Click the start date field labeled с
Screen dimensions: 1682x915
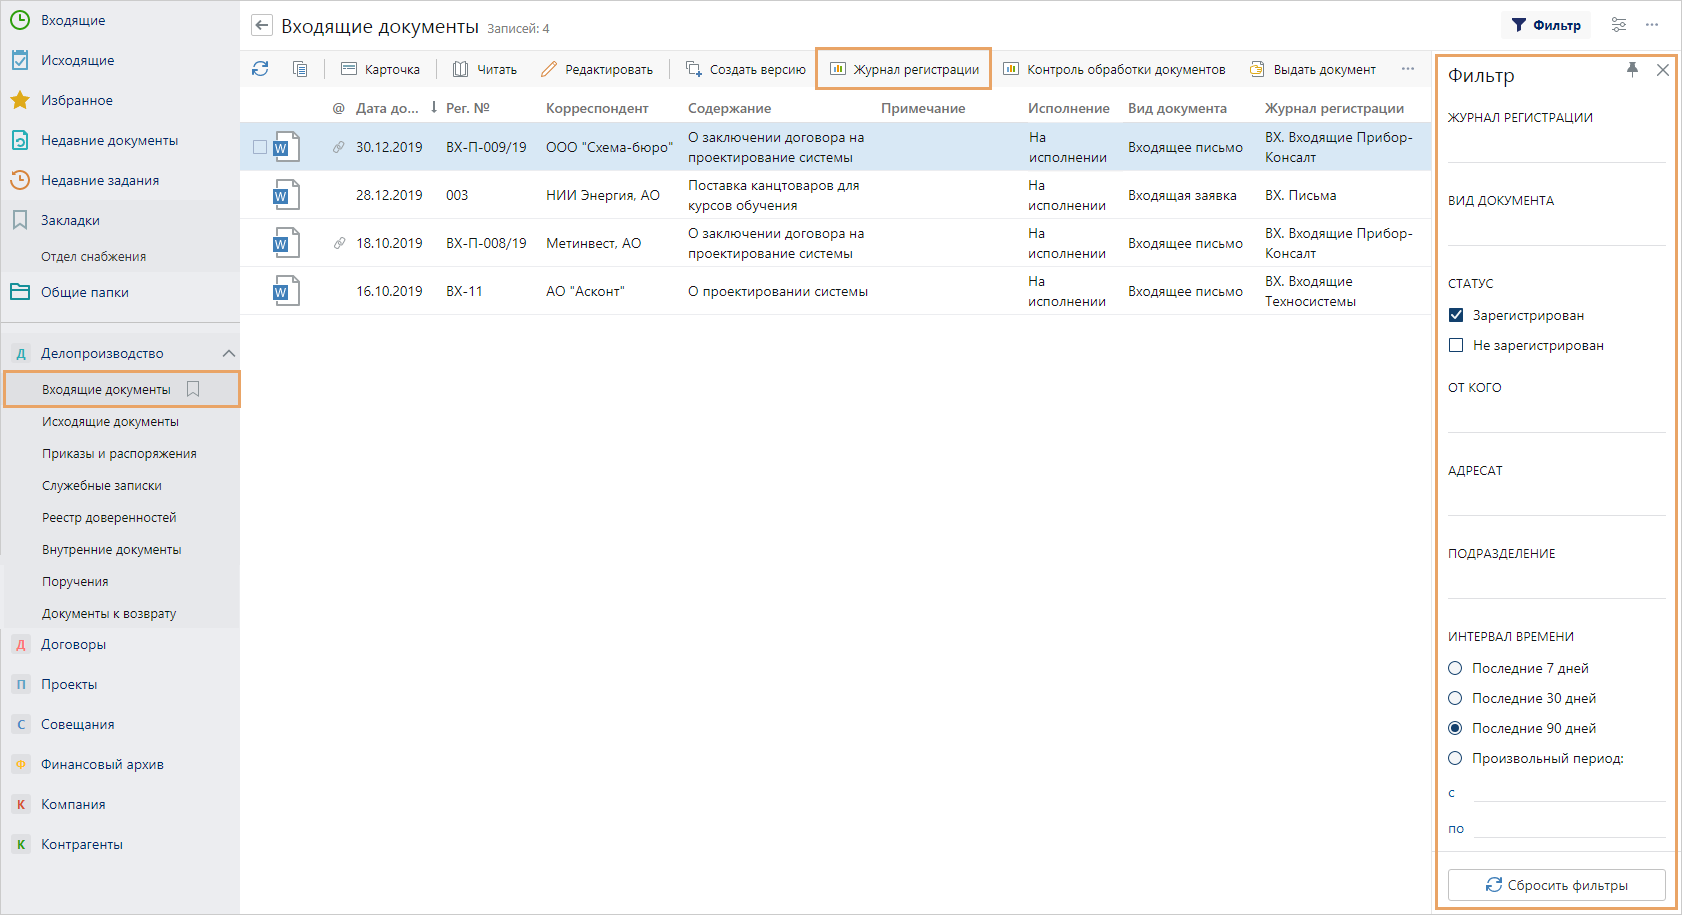pyautogui.click(x=1568, y=792)
